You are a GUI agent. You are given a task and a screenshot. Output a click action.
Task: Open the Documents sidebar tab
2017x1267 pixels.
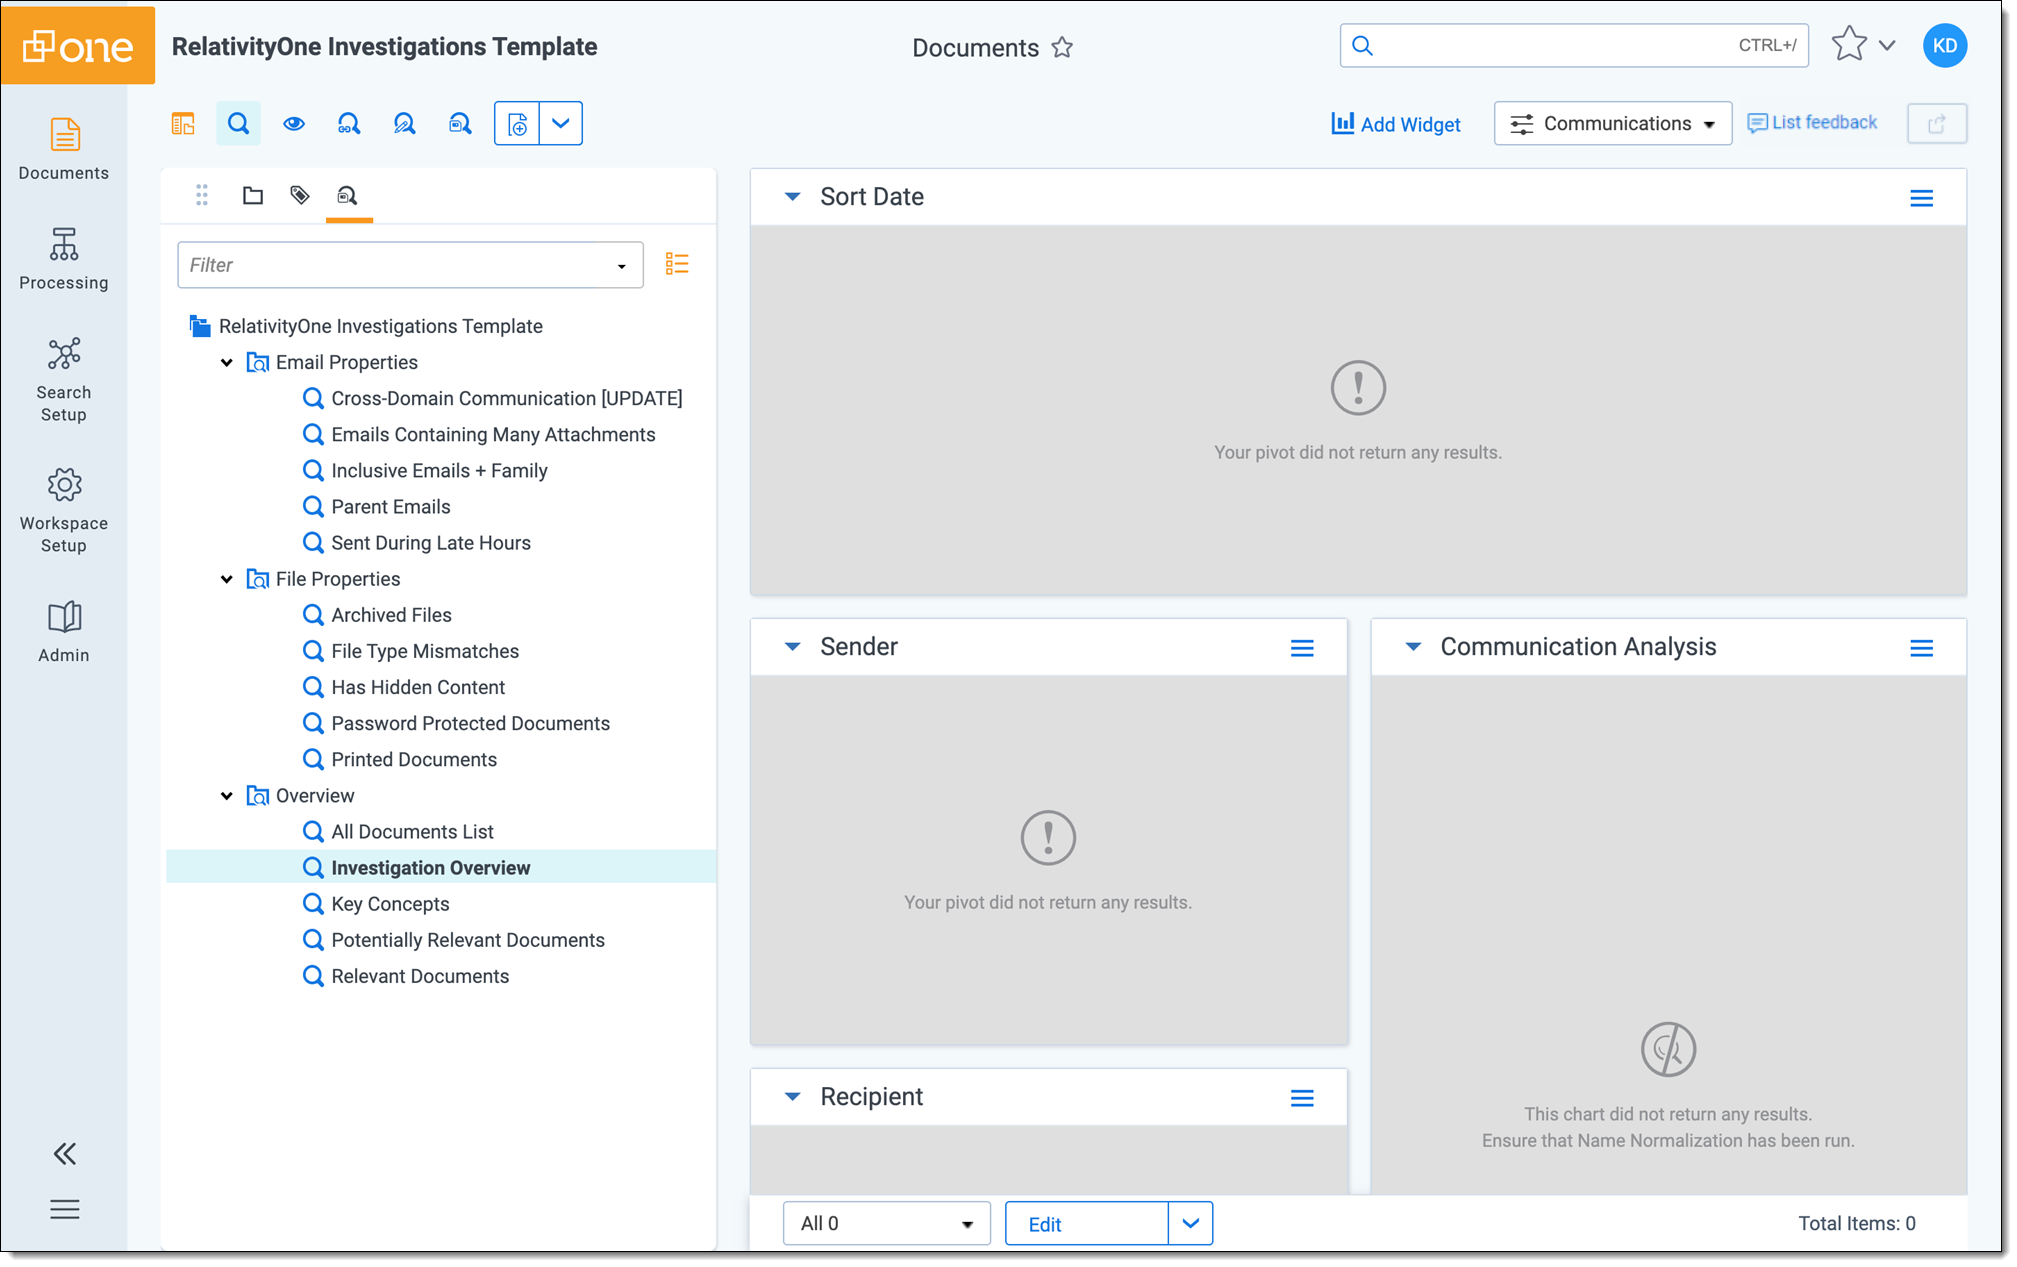pyautogui.click(x=64, y=149)
